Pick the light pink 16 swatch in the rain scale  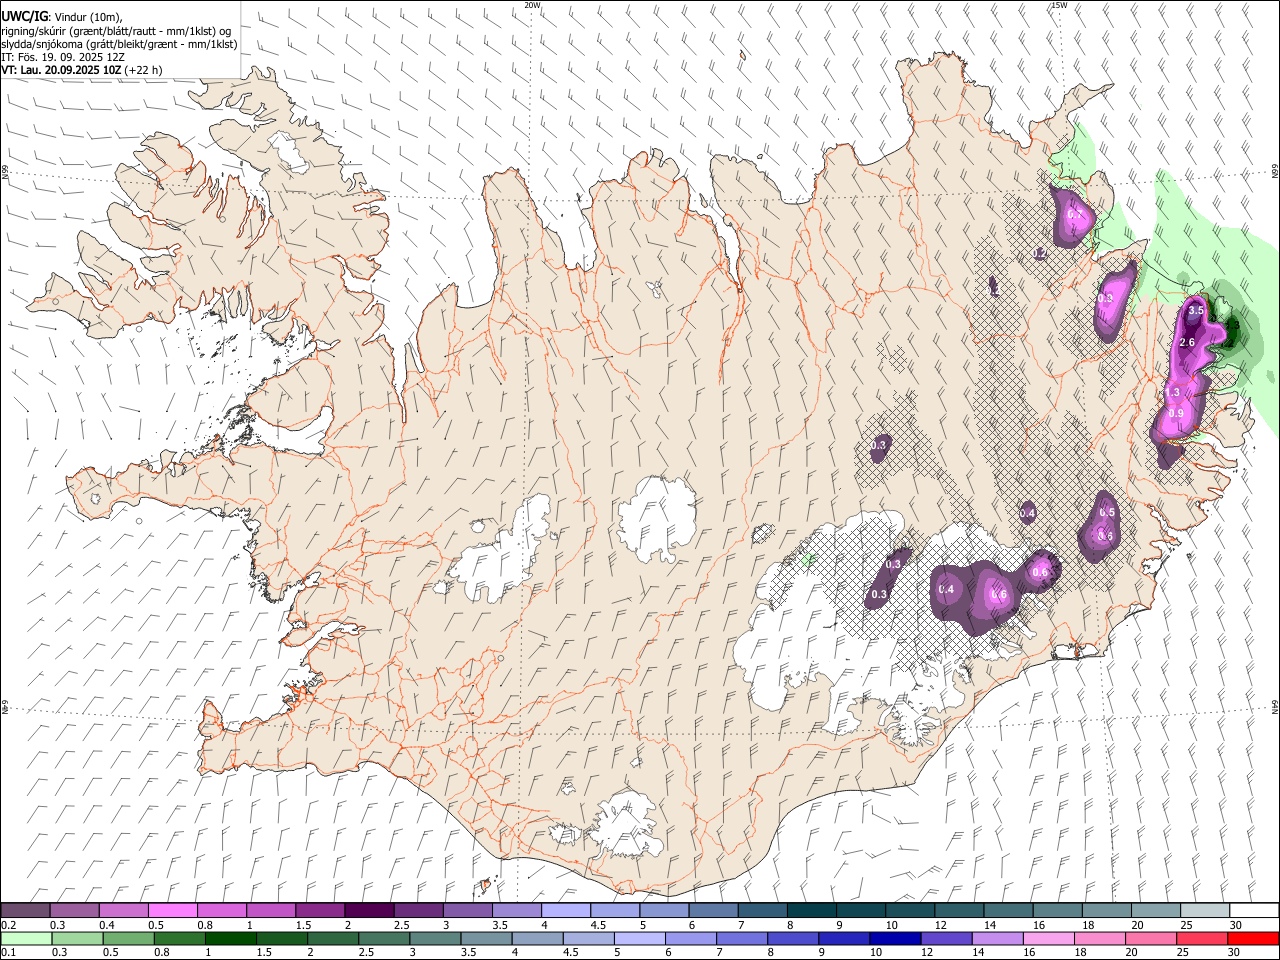(1047, 939)
